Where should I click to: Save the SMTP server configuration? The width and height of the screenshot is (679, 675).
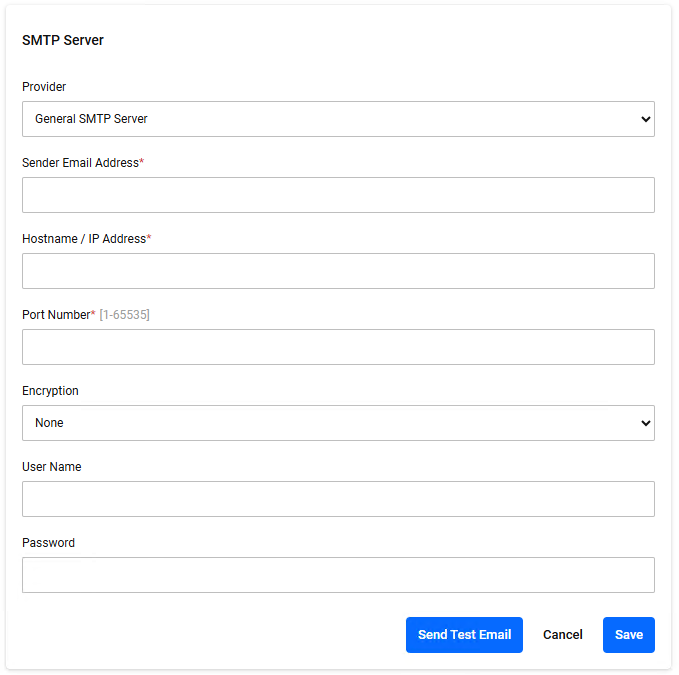point(629,635)
